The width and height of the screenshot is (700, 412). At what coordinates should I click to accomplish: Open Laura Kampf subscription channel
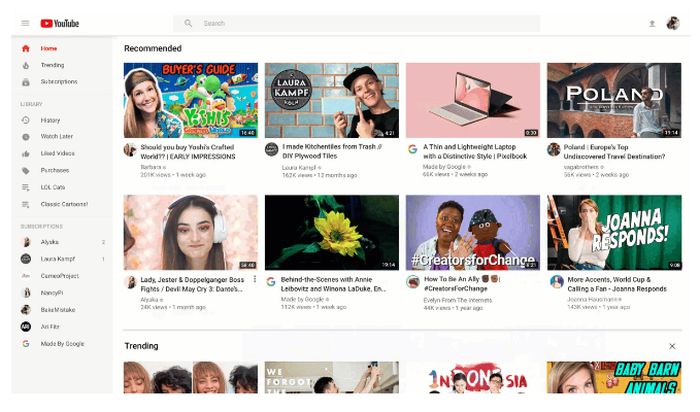point(62,259)
